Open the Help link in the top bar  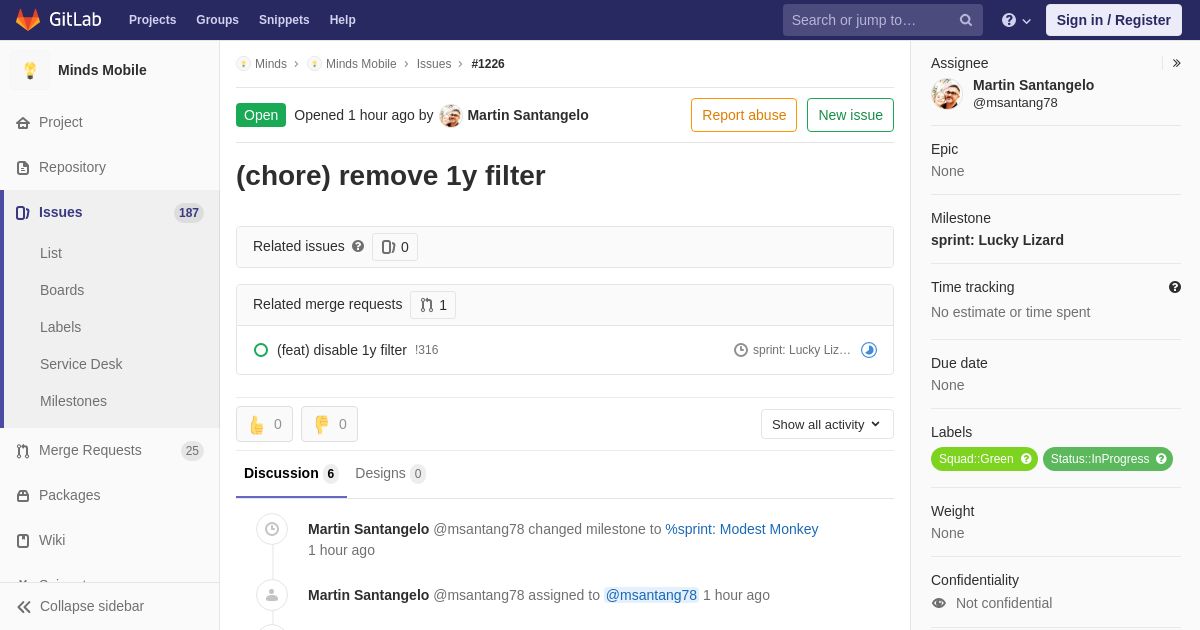[343, 20]
